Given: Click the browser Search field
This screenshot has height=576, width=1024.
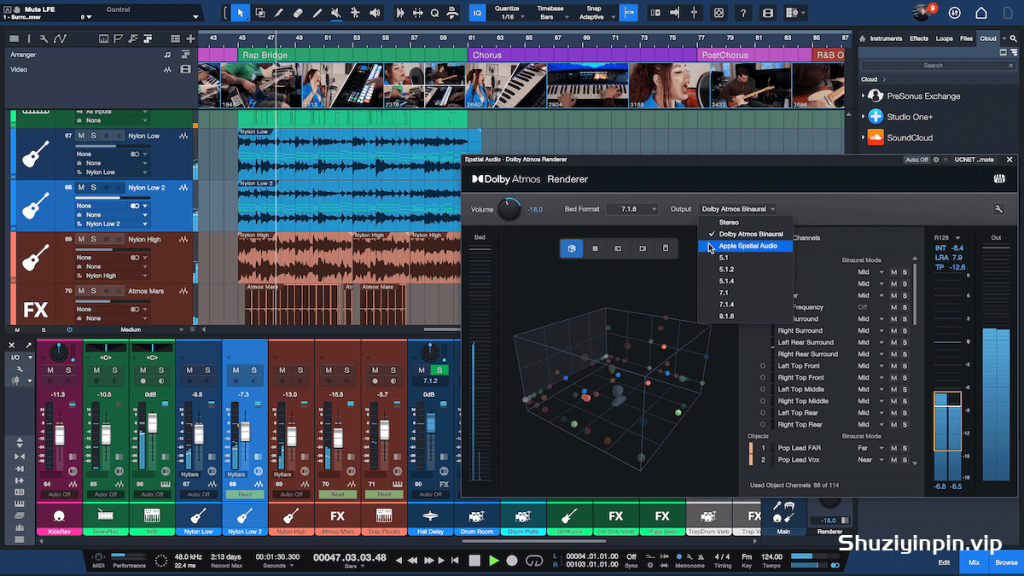Looking at the screenshot, I should click(938, 65).
